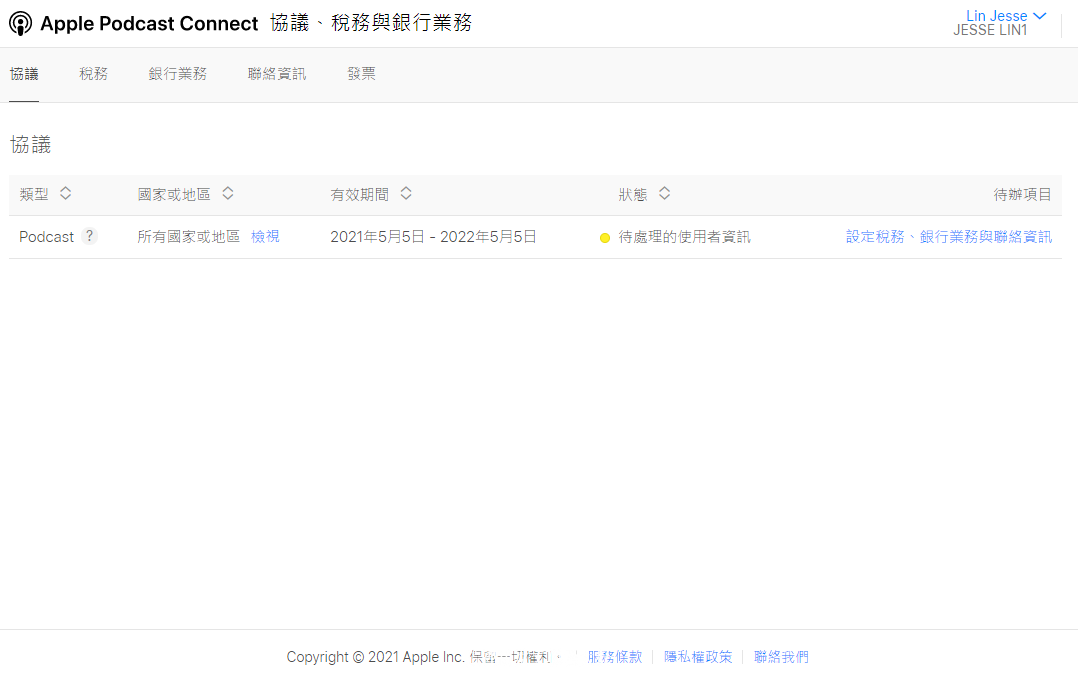
Task: Sort by 國家或地區 column arrows
Action: point(228,193)
